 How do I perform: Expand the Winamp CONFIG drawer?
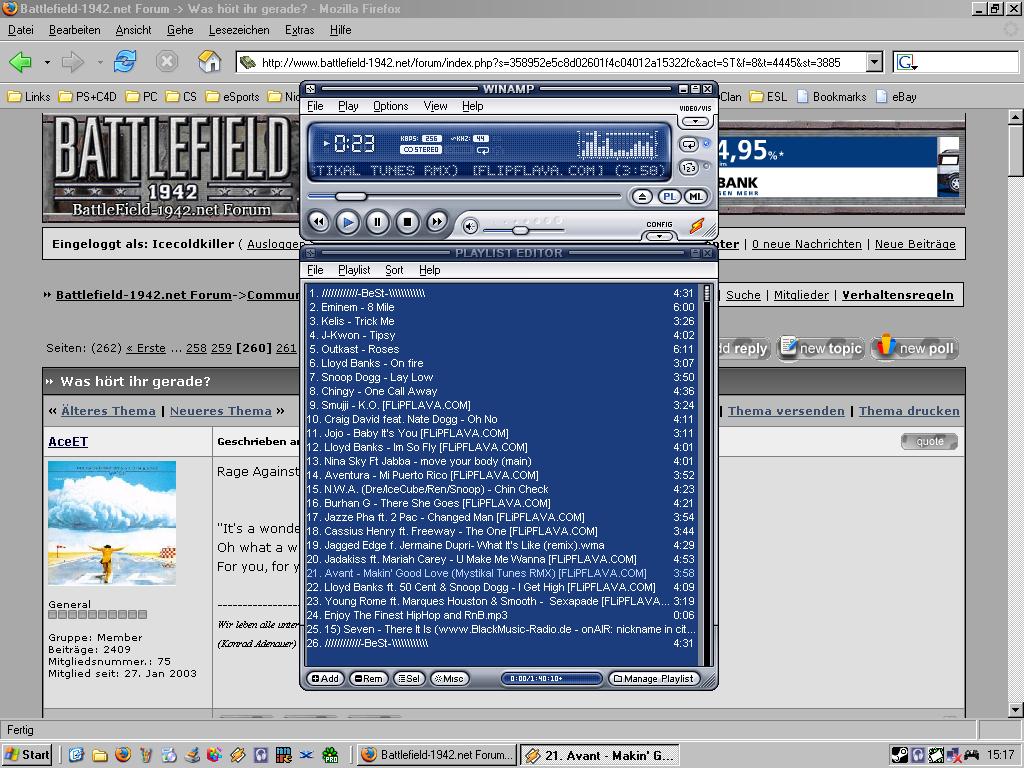click(660, 236)
